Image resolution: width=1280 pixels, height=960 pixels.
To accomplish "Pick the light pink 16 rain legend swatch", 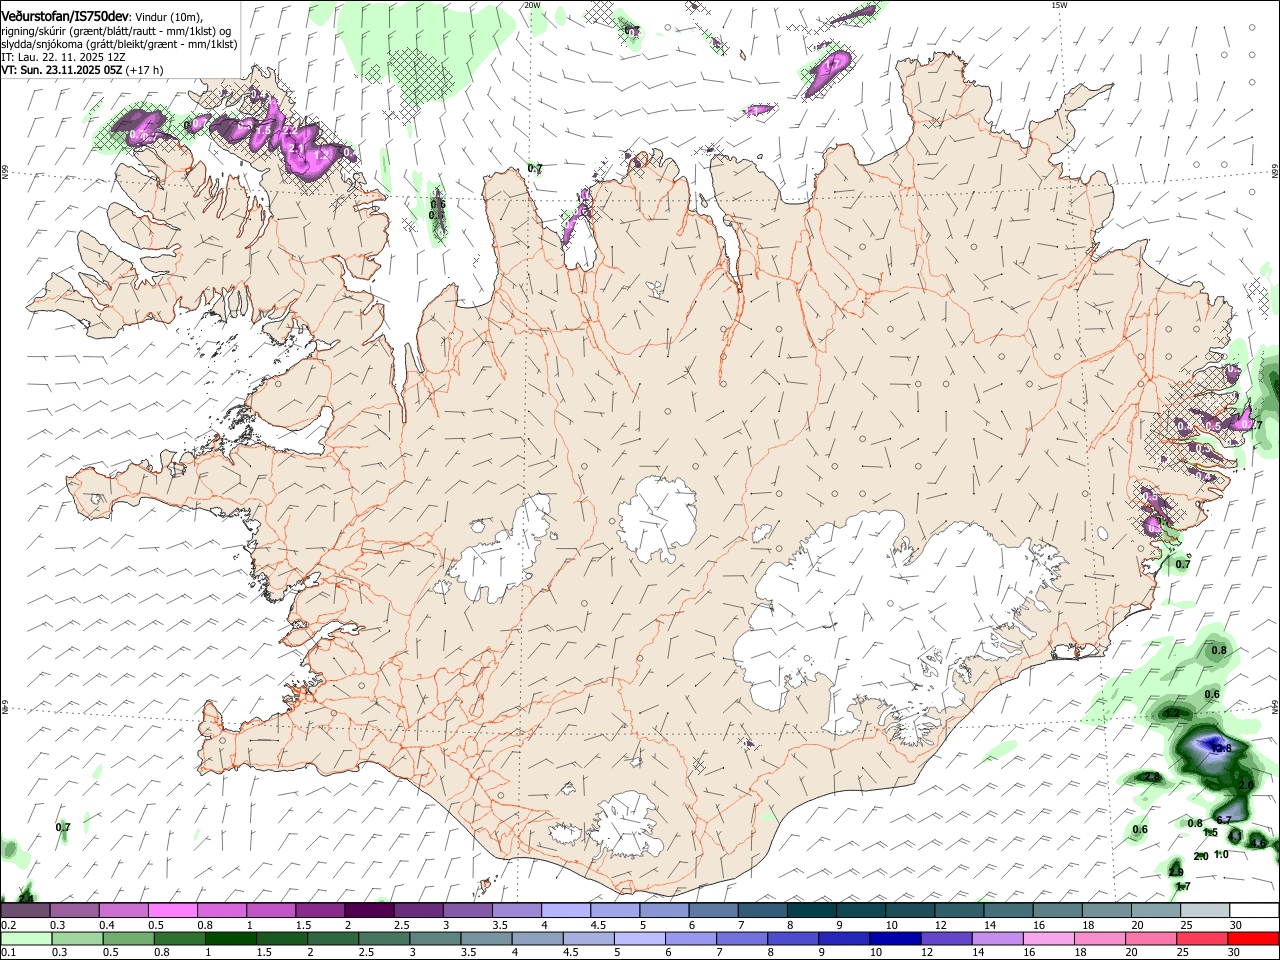I will 1050,939.
